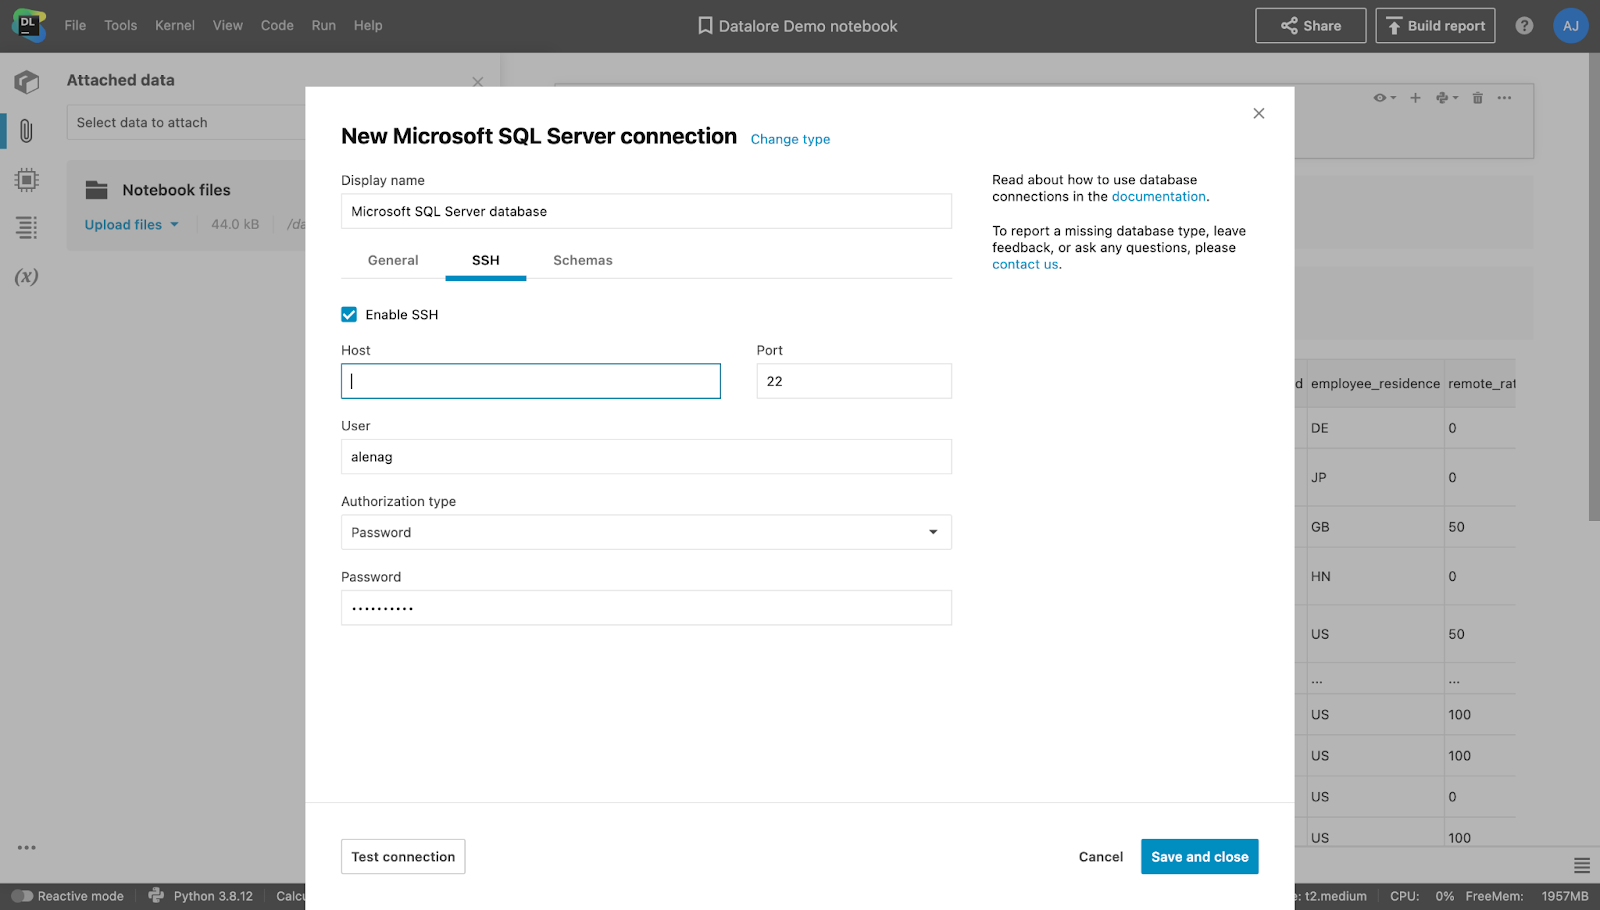Switch to the General tab

coord(393,260)
